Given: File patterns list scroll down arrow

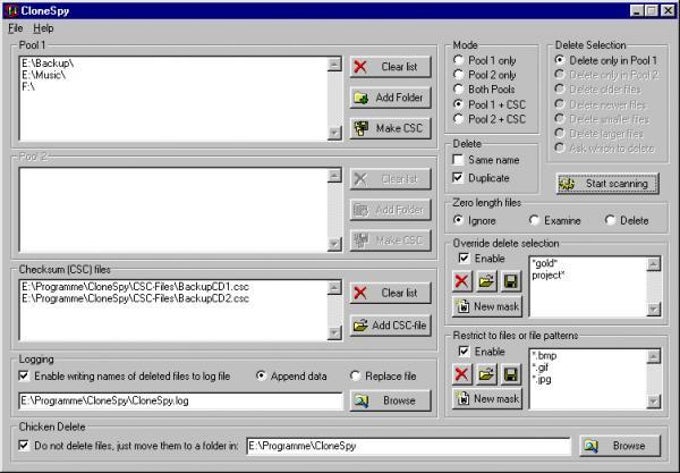Looking at the screenshot, I should [654, 401].
